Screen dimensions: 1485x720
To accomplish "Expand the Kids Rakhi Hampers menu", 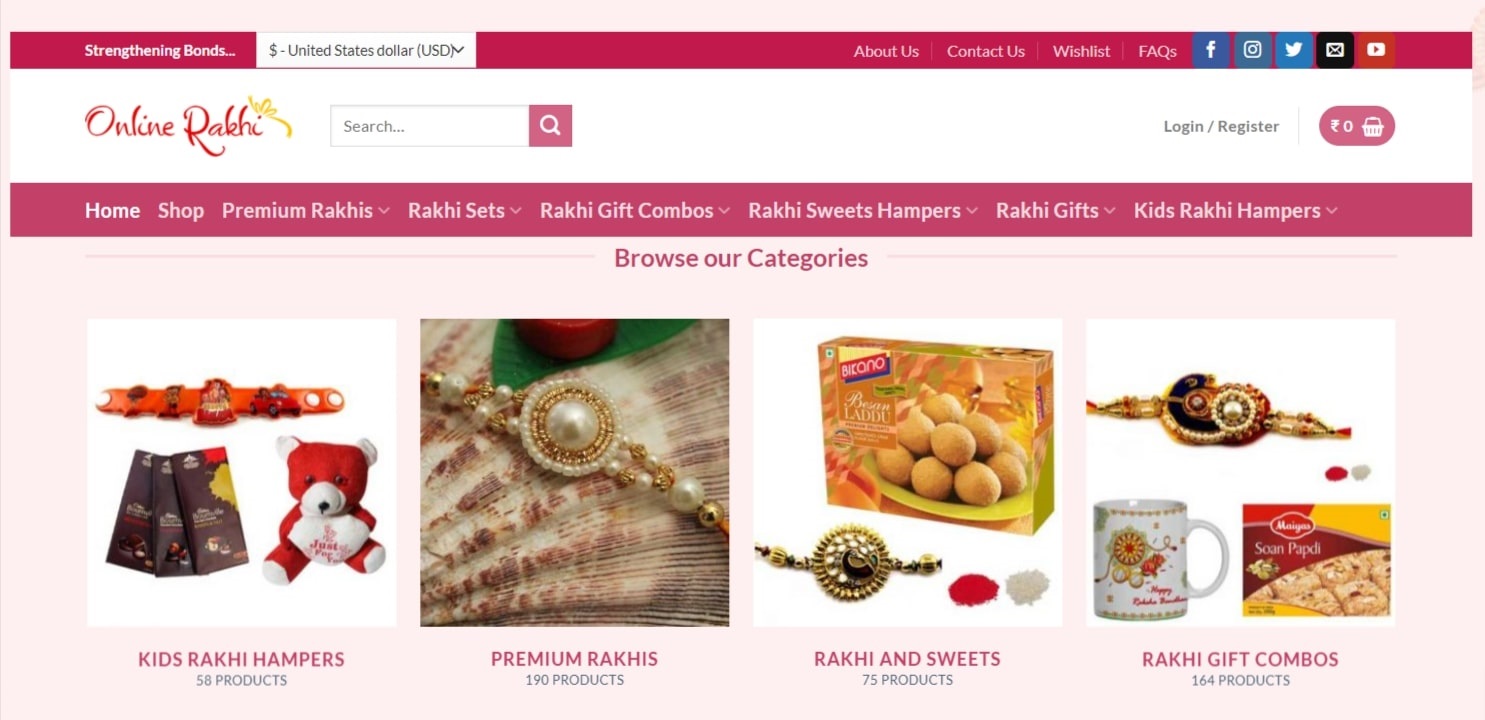I will tap(1235, 210).
